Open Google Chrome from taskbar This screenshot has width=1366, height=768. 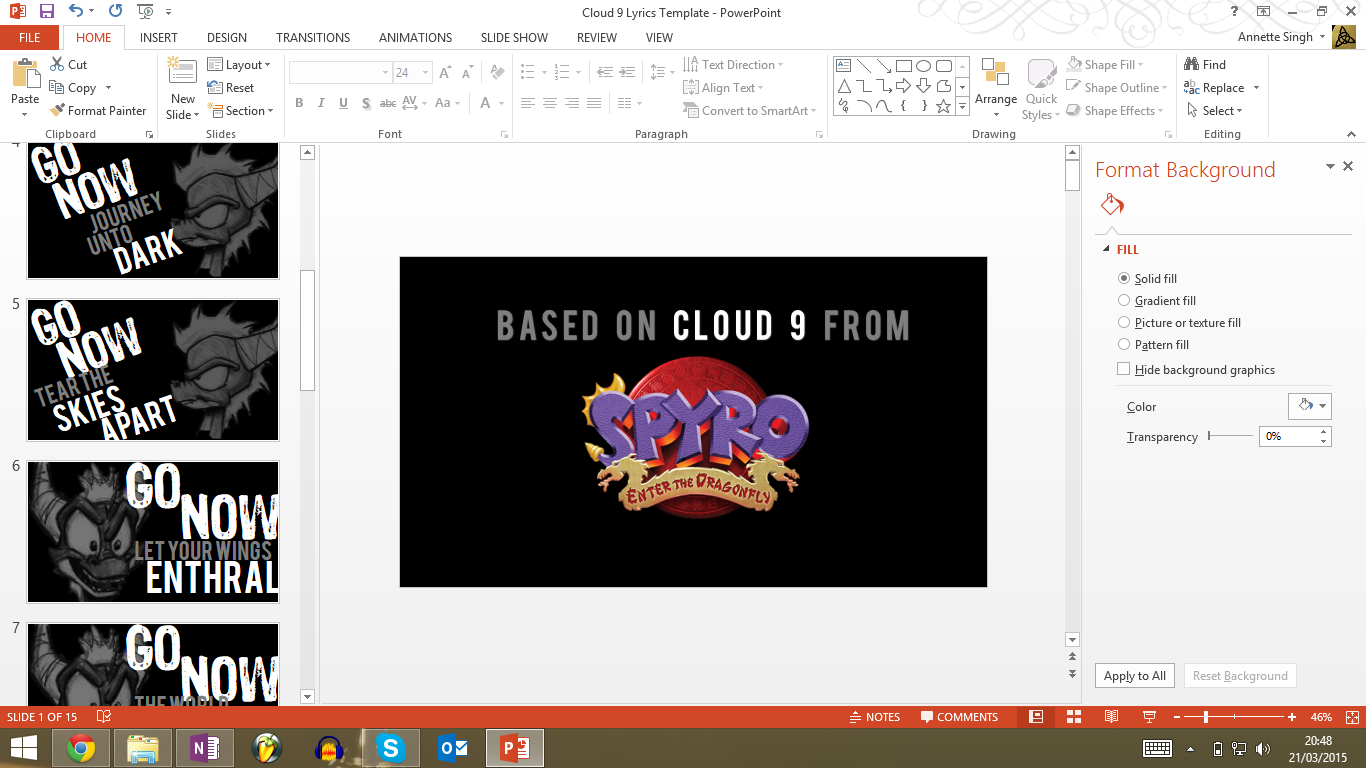(x=81, y=748)
